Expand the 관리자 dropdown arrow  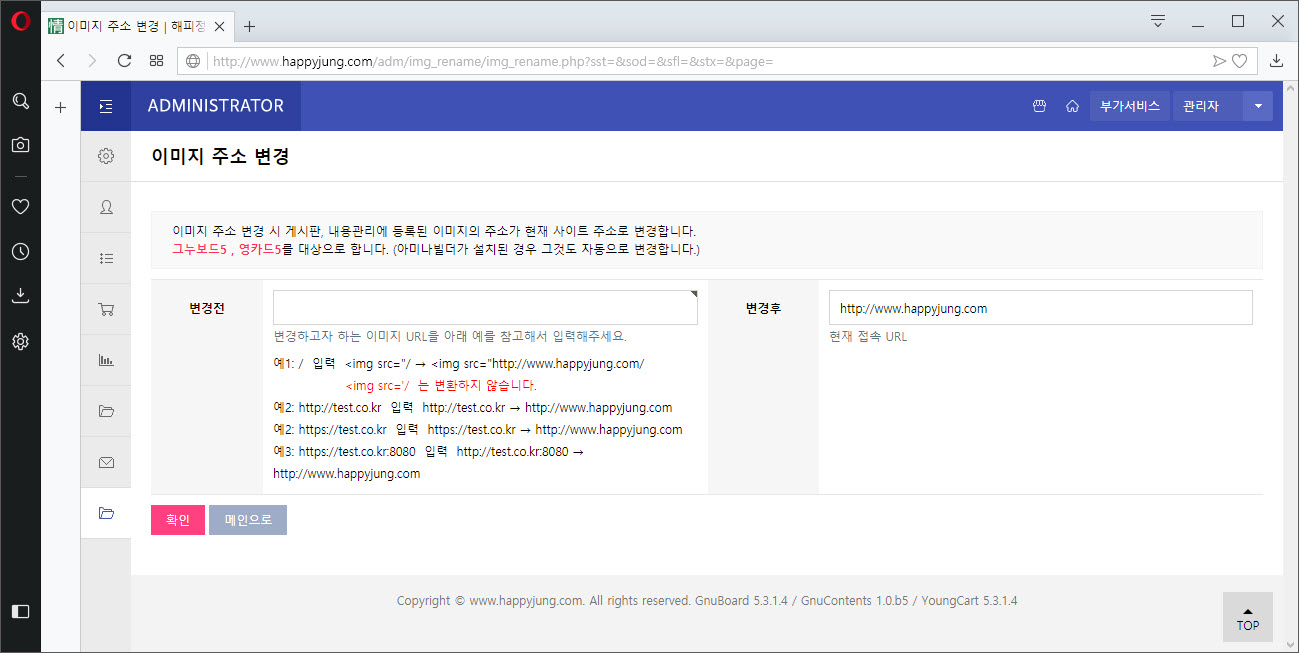1258,105
